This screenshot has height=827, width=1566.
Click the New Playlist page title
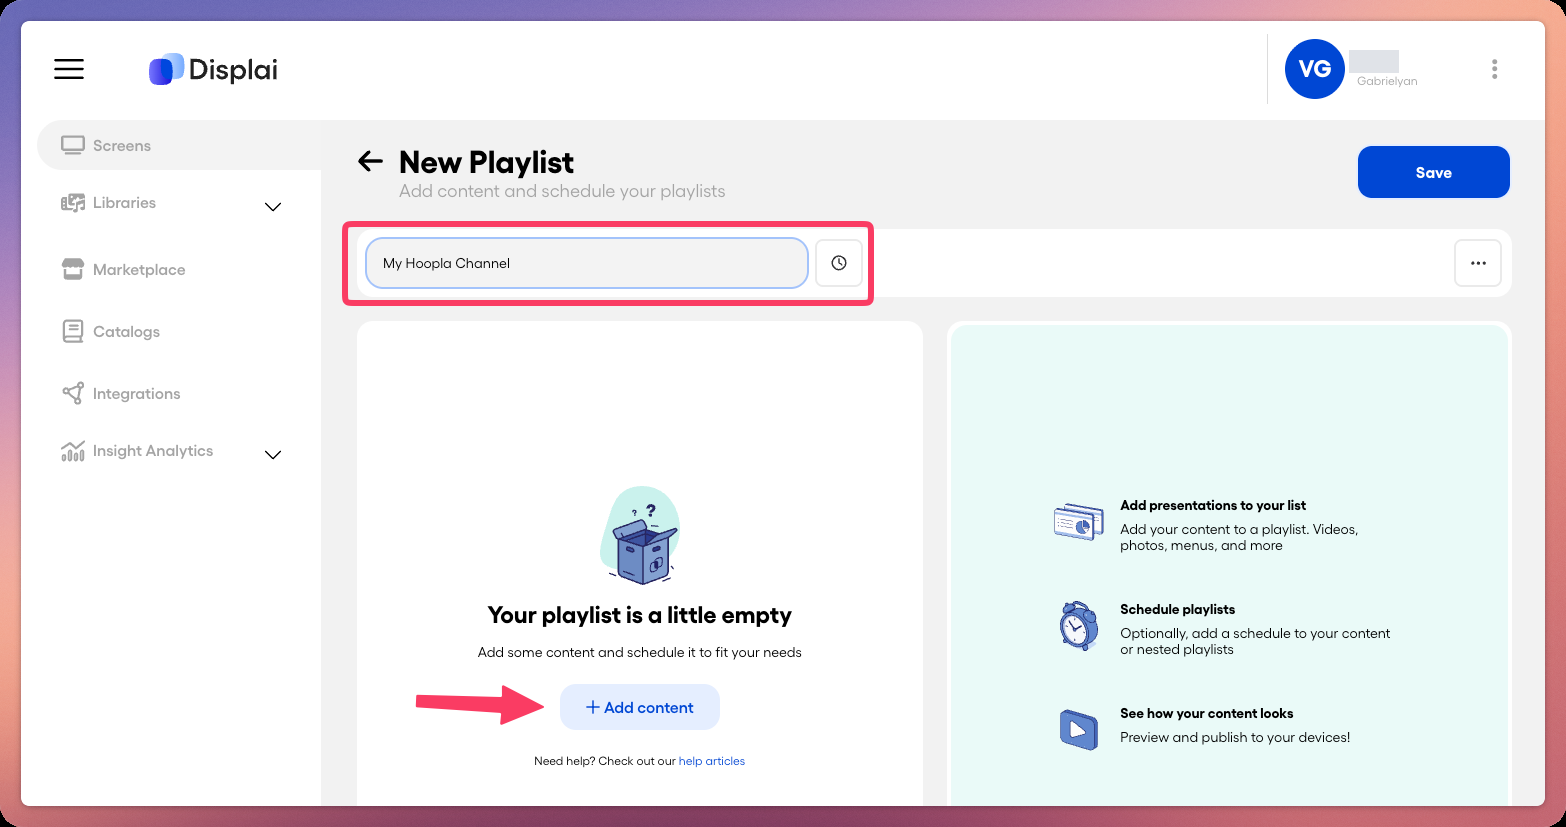(486, 162)
